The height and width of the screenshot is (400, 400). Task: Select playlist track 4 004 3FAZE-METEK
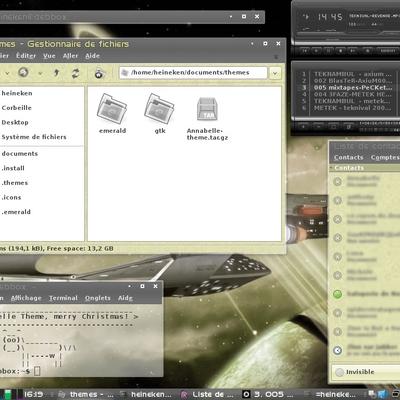click(353, 94)
